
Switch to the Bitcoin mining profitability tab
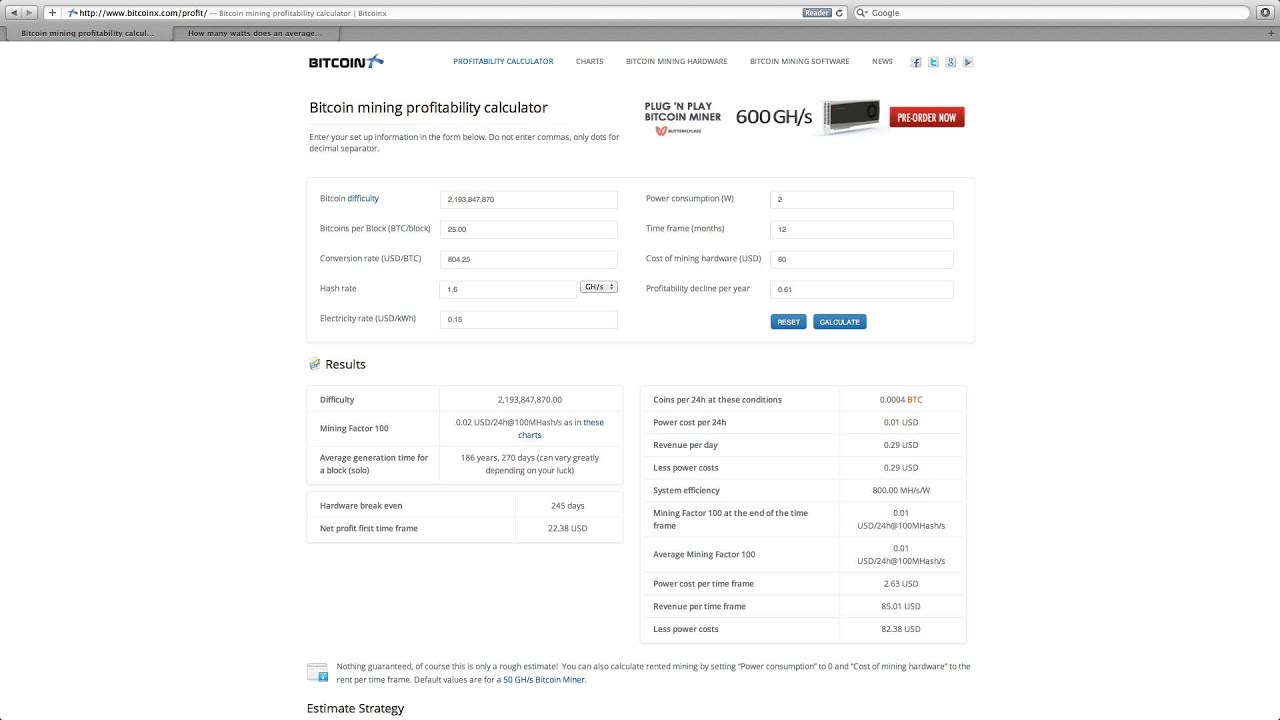pos(87,33)
